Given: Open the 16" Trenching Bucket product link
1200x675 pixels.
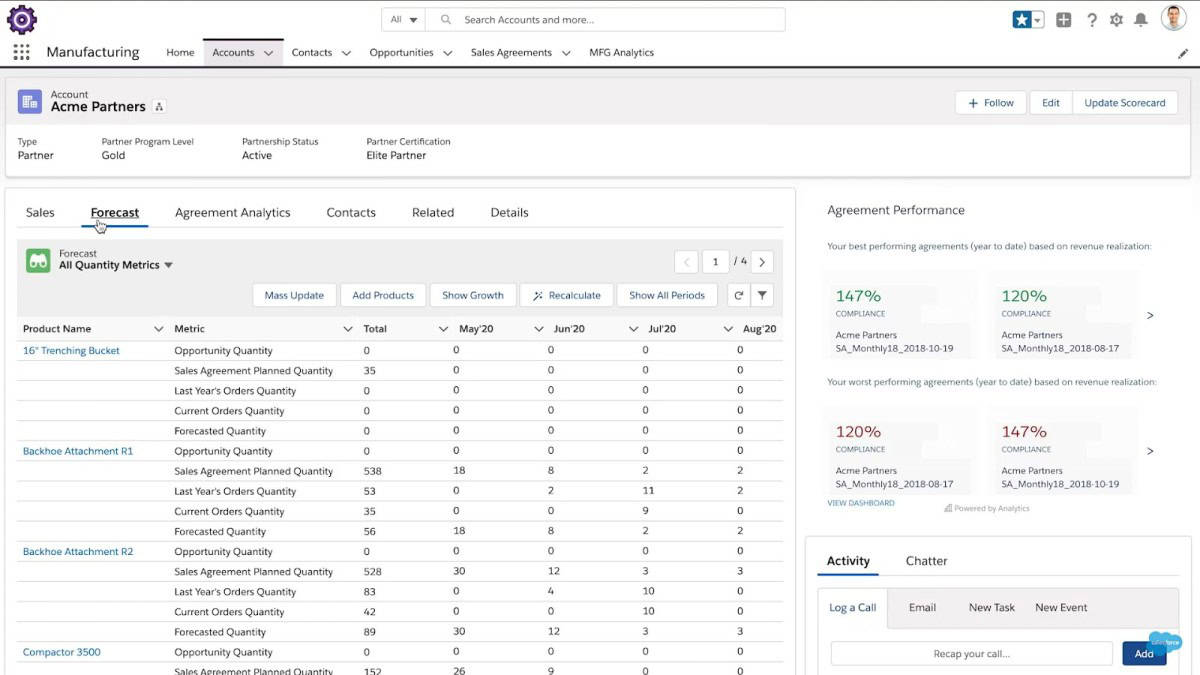Looking at the screenshot, I should click(71, 351).
